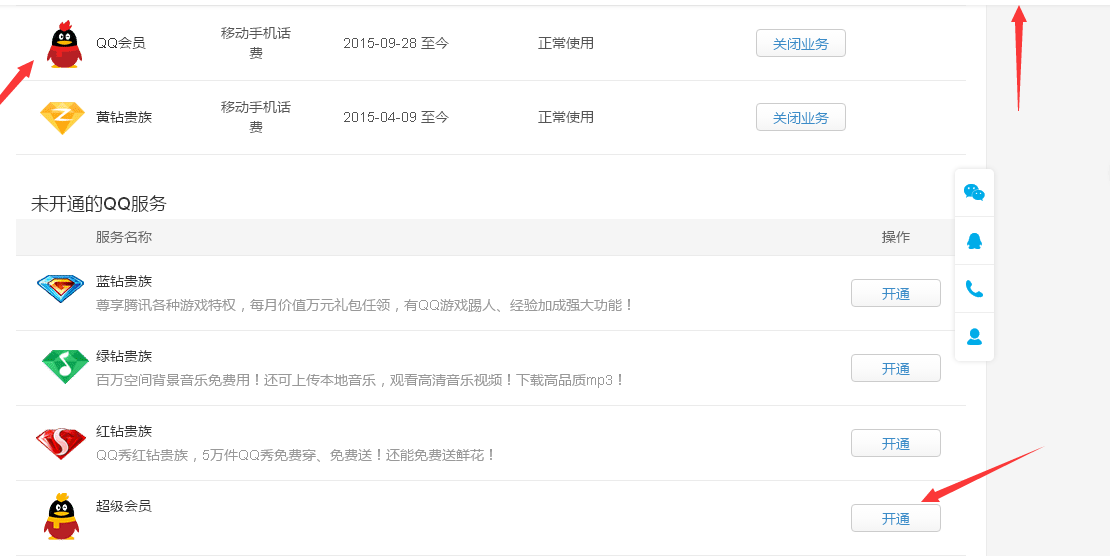Click the 绿钻贵族 description about background music
Screen dimensions: 1110x556
tap(361, 380)
